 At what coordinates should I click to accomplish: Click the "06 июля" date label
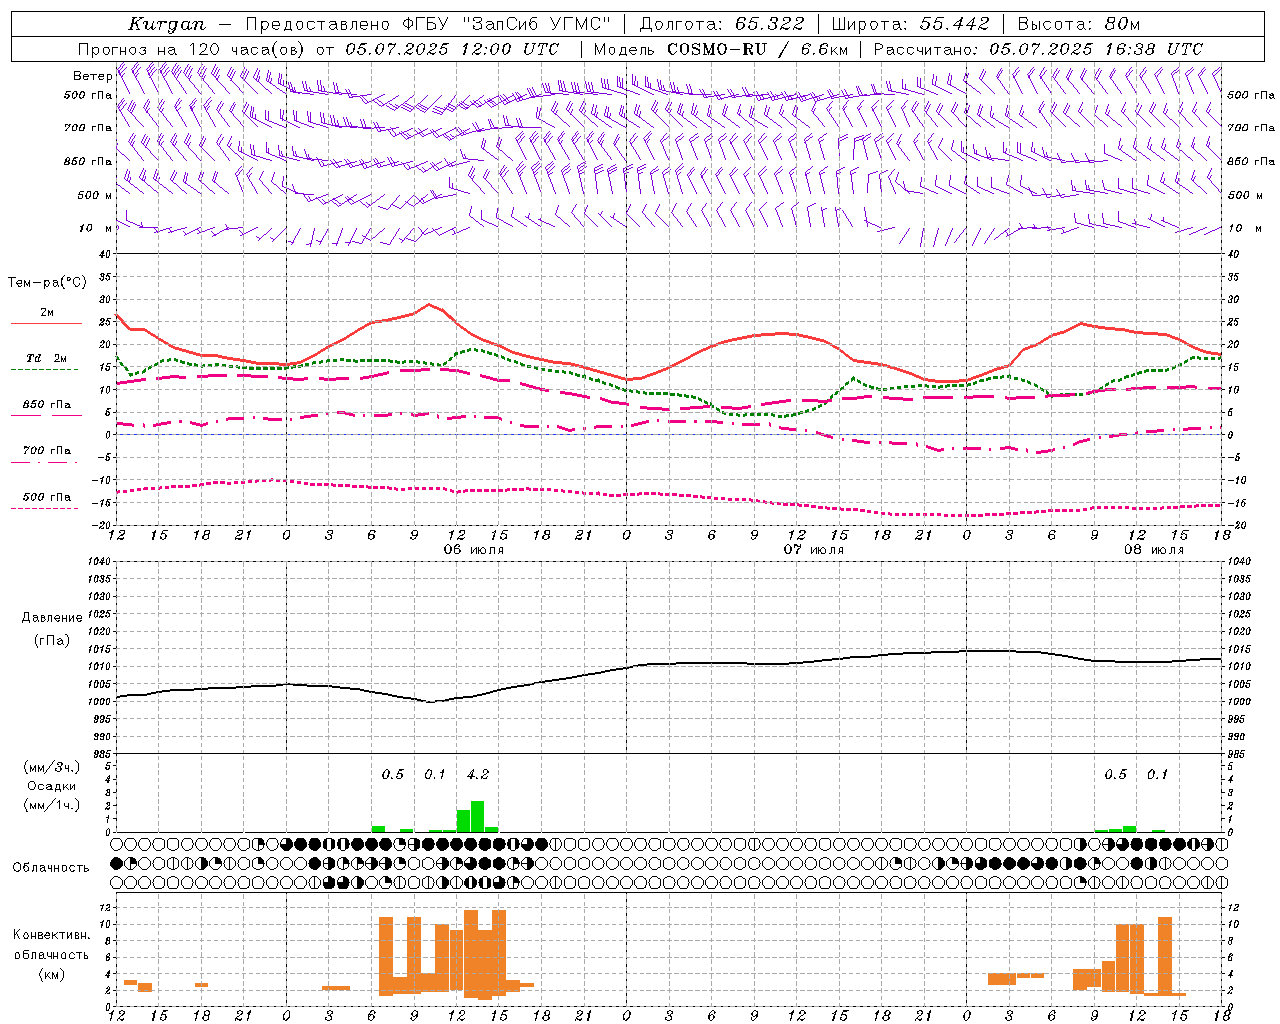pyautogui.click(x=474, y=550)
